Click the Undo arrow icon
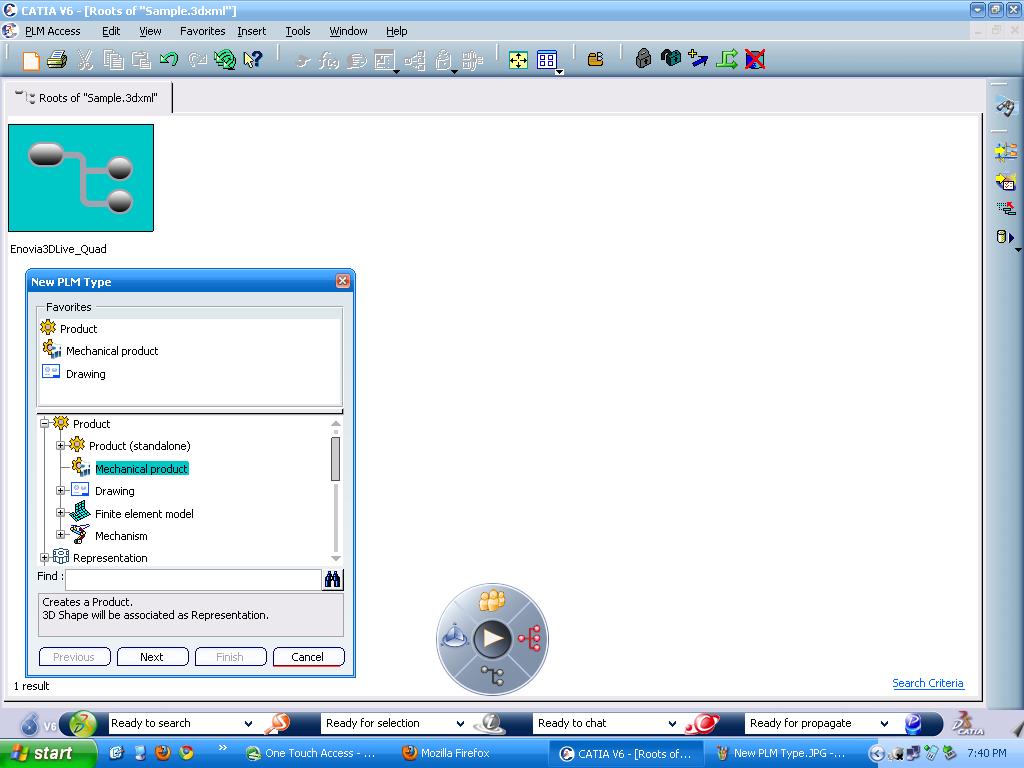1024x768 pixels. [x=169, y=60]
